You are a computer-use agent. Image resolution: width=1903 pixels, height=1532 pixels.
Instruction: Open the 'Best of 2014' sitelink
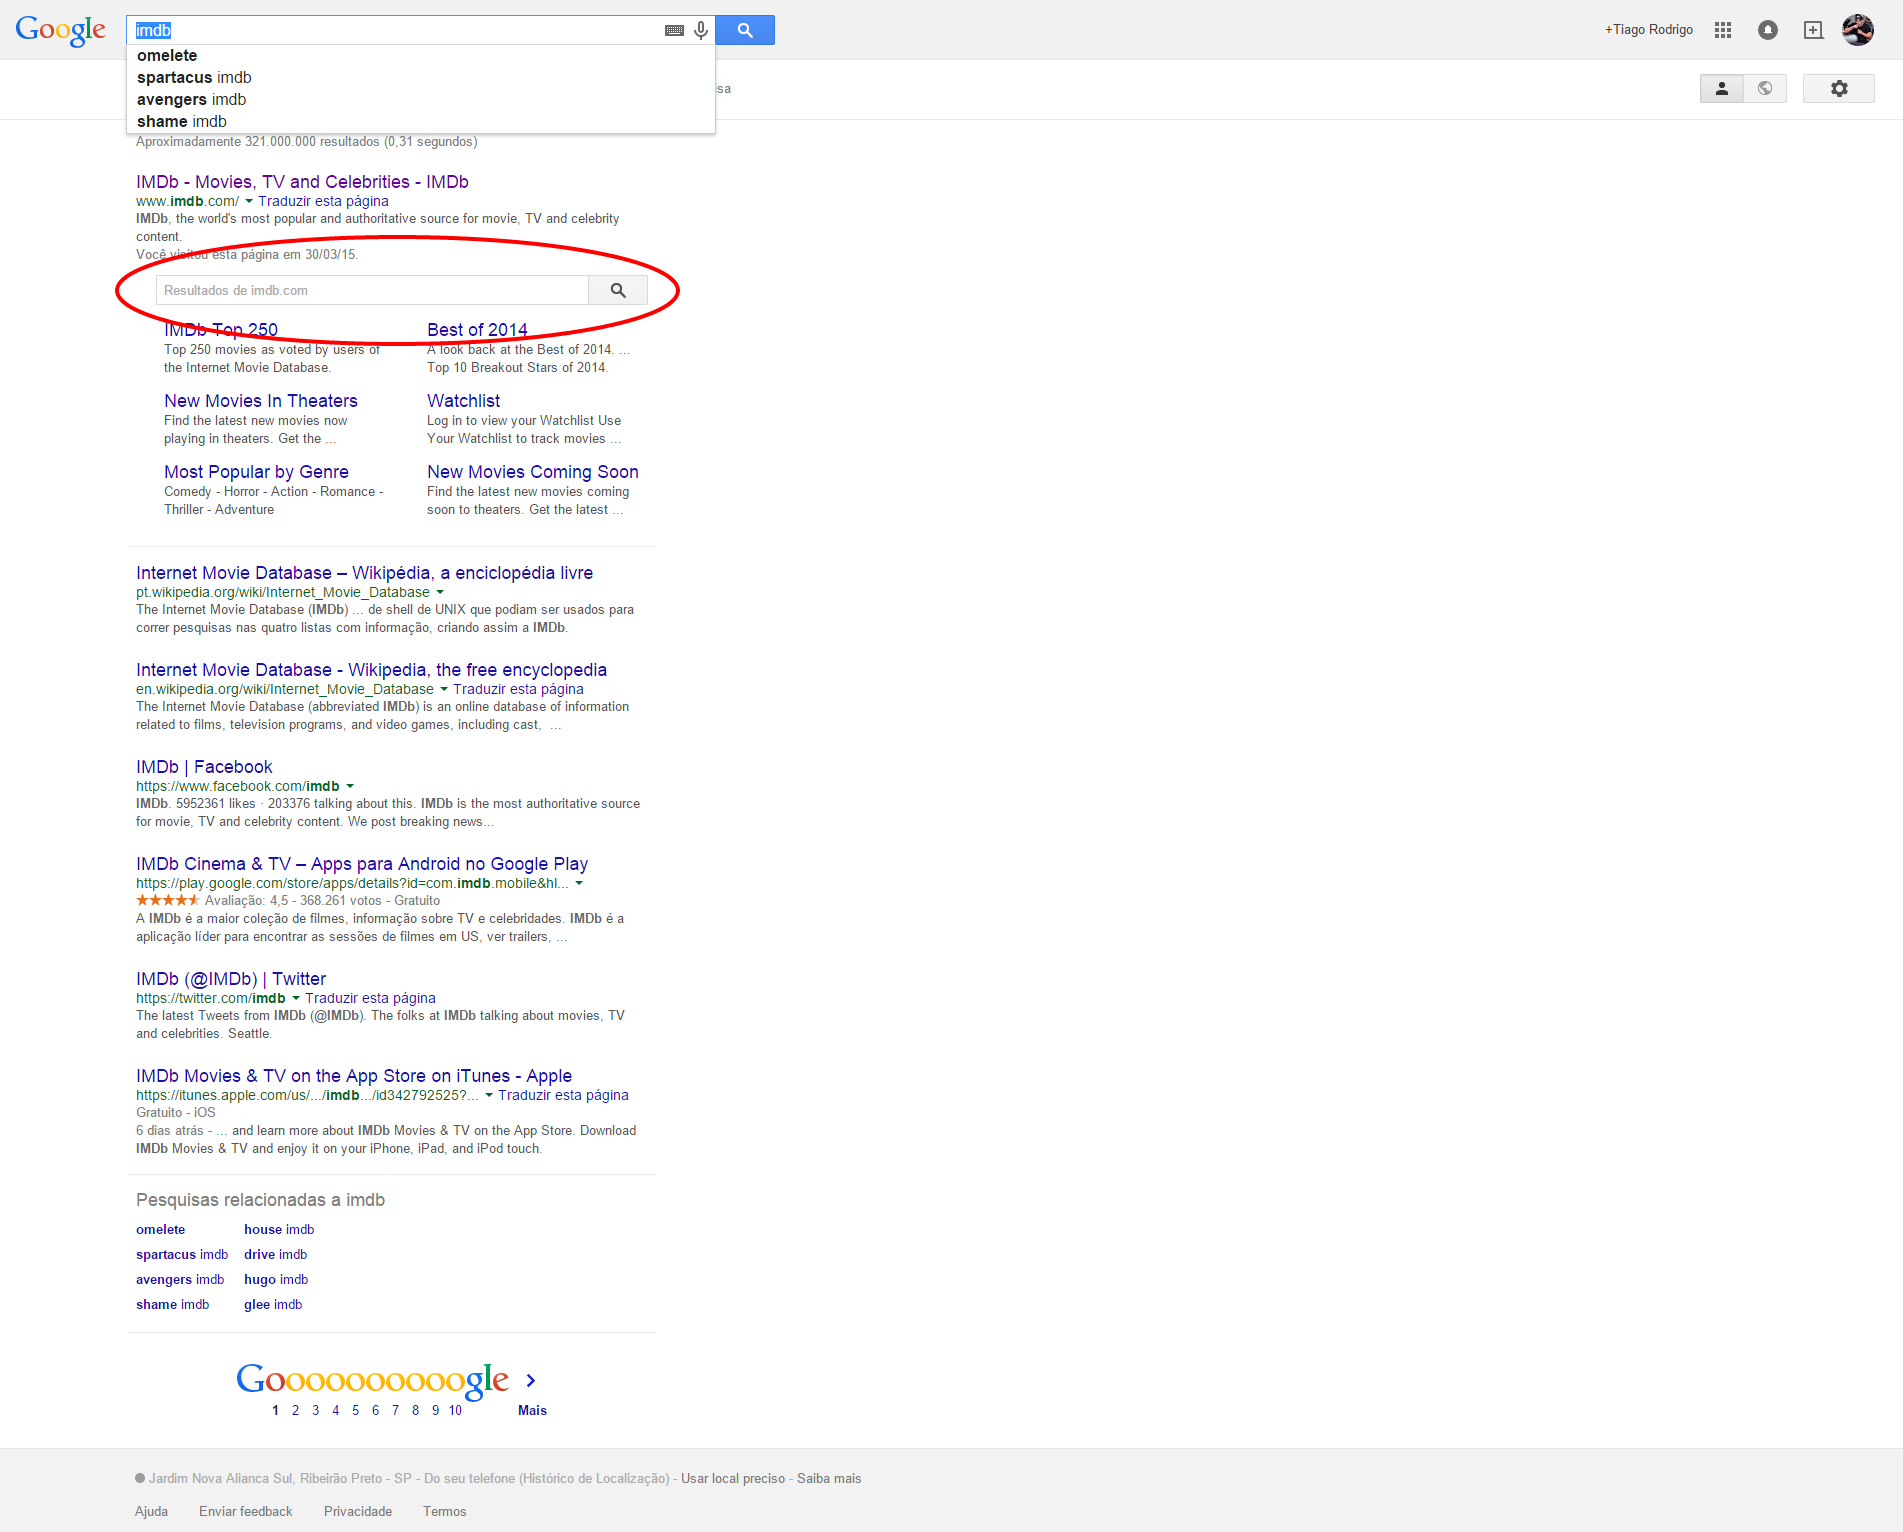click(477, 330)
